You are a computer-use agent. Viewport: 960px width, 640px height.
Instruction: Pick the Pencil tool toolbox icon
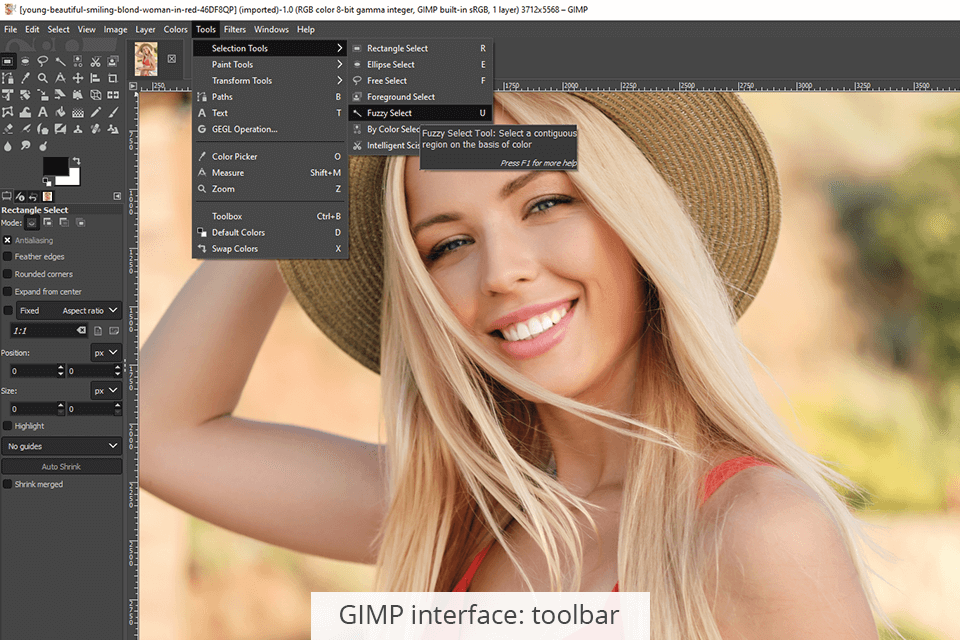click(x=96, y=111)
